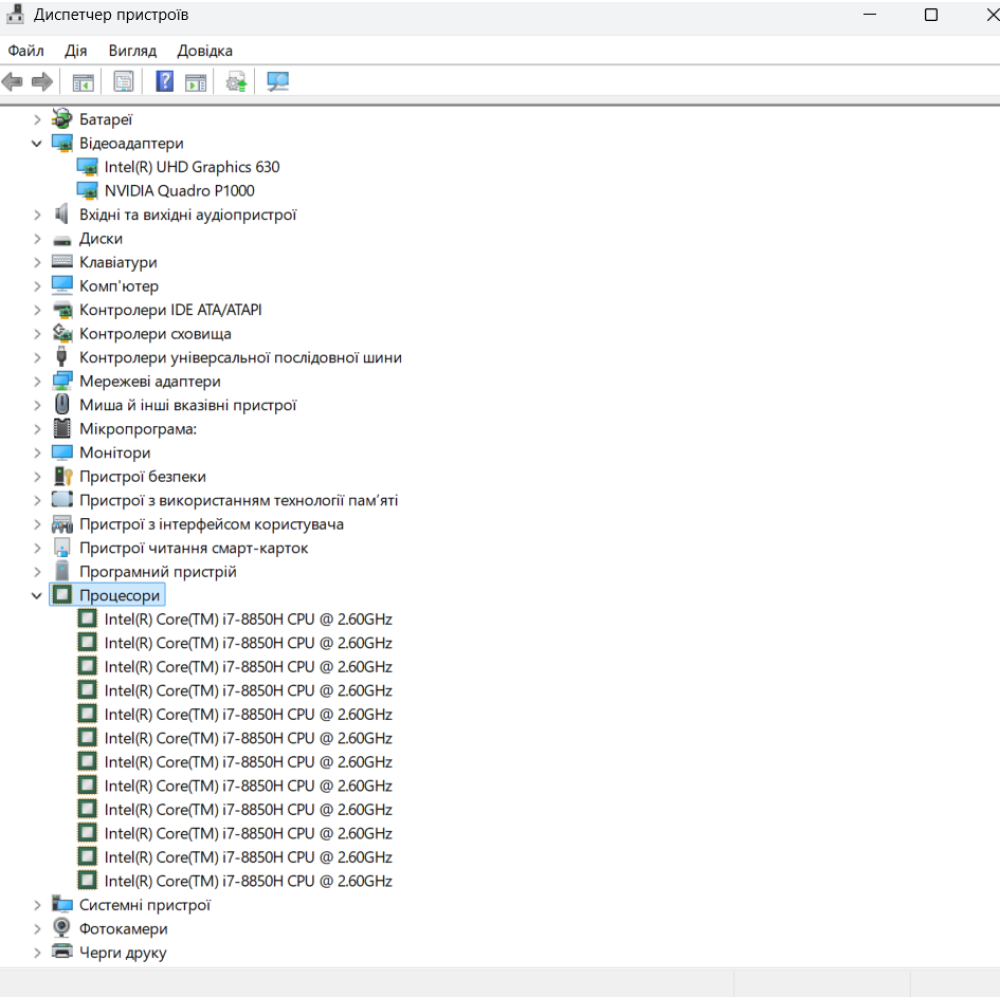Viewport: 1000px width, 1000px height.
Task: Click the scan for hardware changes icon
Action: point(278,82)
